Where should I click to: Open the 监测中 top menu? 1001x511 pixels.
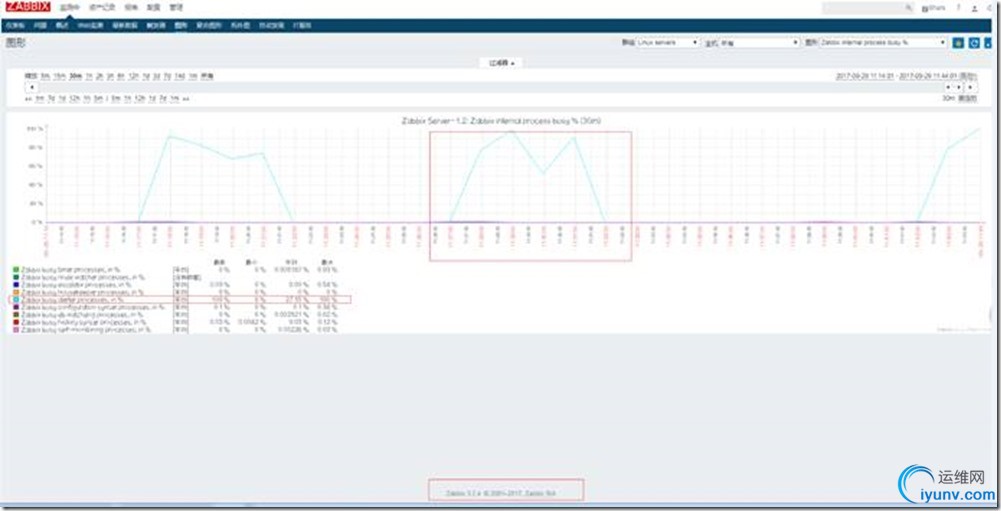point(70,8)
